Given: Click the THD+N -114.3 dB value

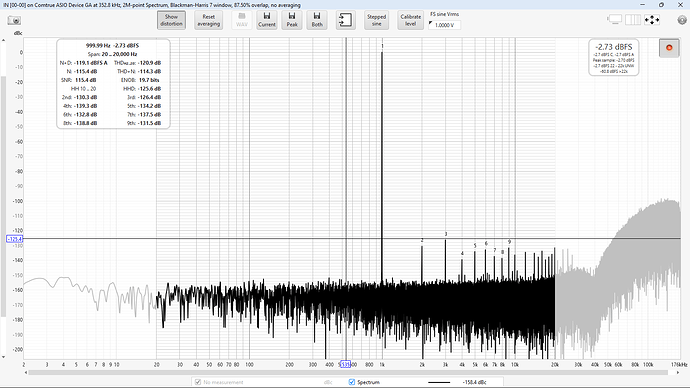Looking at the screenshot, I should [149, 71].
